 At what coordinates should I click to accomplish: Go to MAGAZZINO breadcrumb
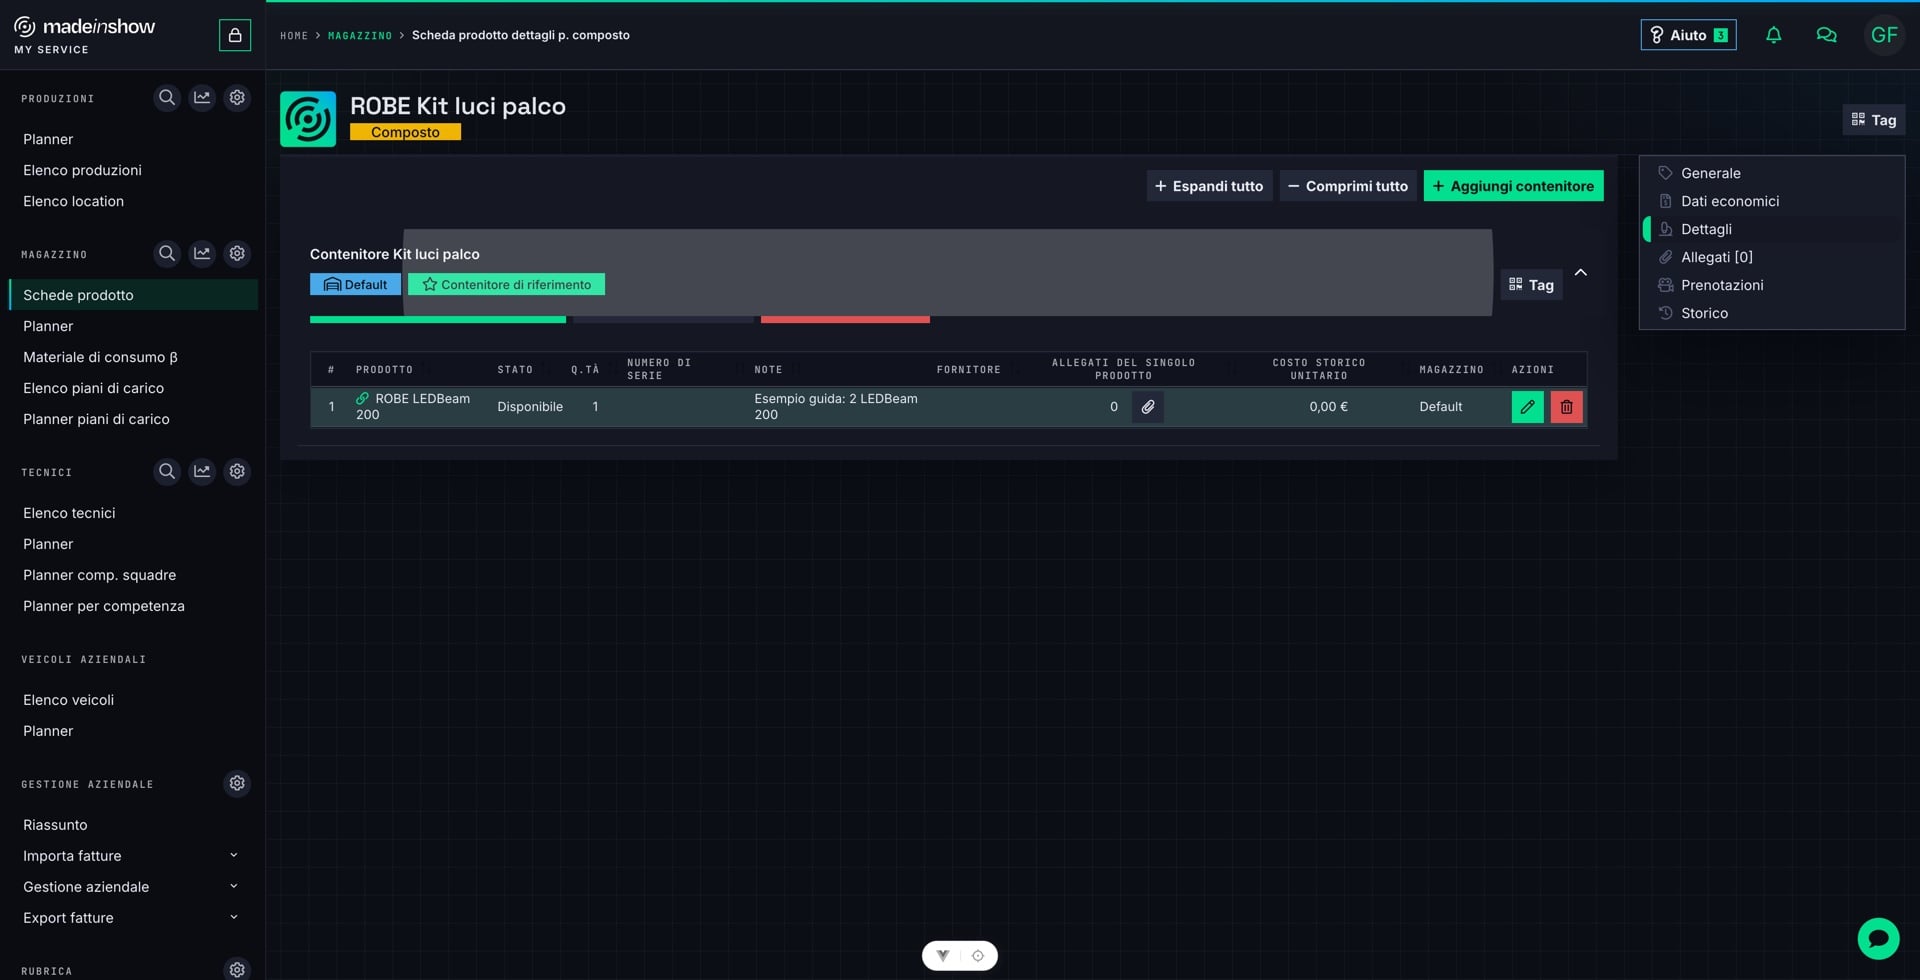coord(360,36)
